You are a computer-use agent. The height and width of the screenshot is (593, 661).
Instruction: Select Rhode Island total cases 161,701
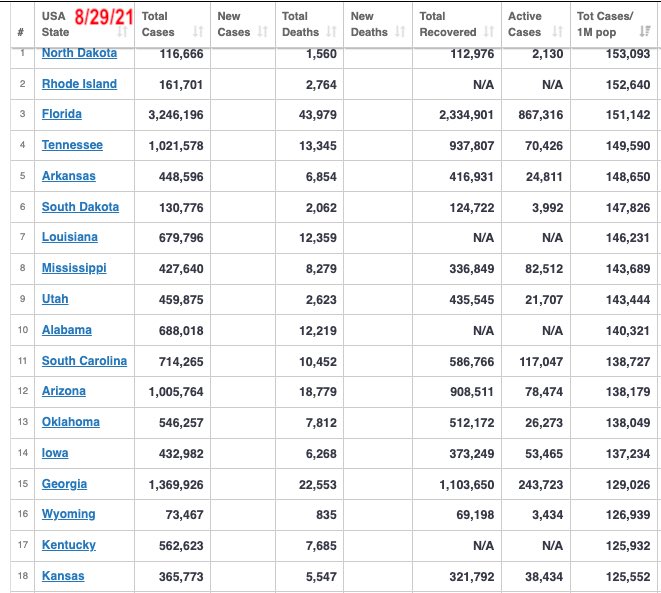[181, 85]
